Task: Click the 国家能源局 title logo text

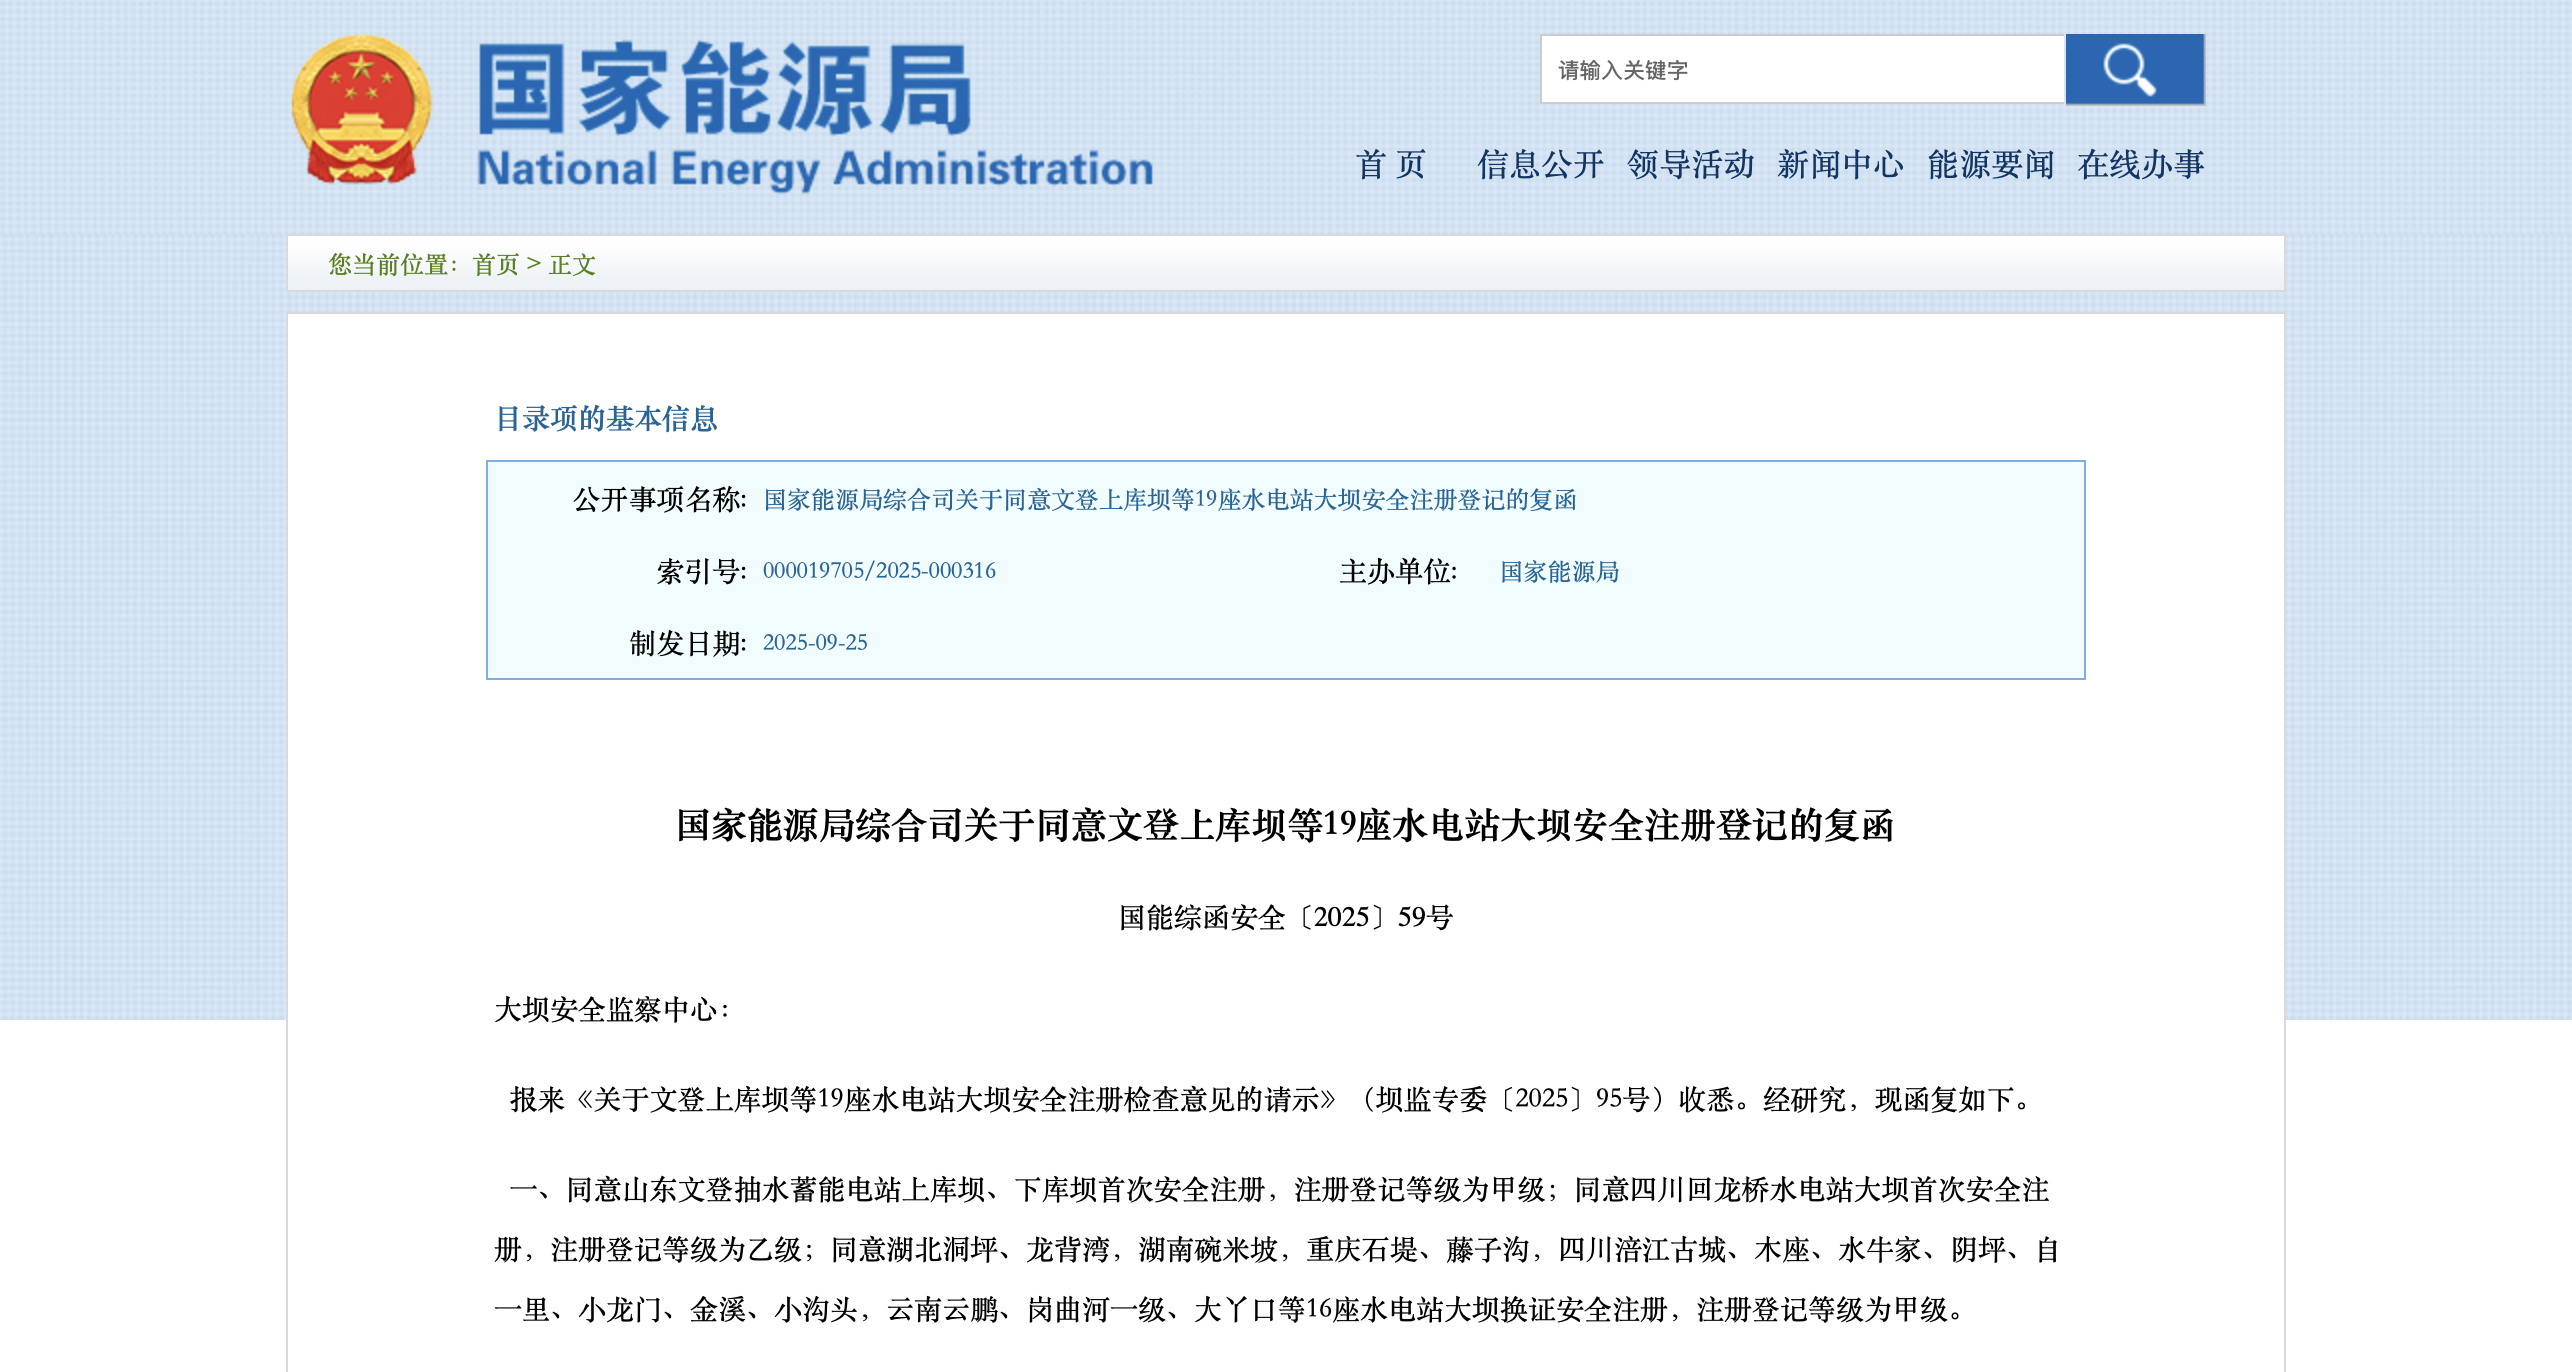Action: pyautogui.click(x=724, y=89)
